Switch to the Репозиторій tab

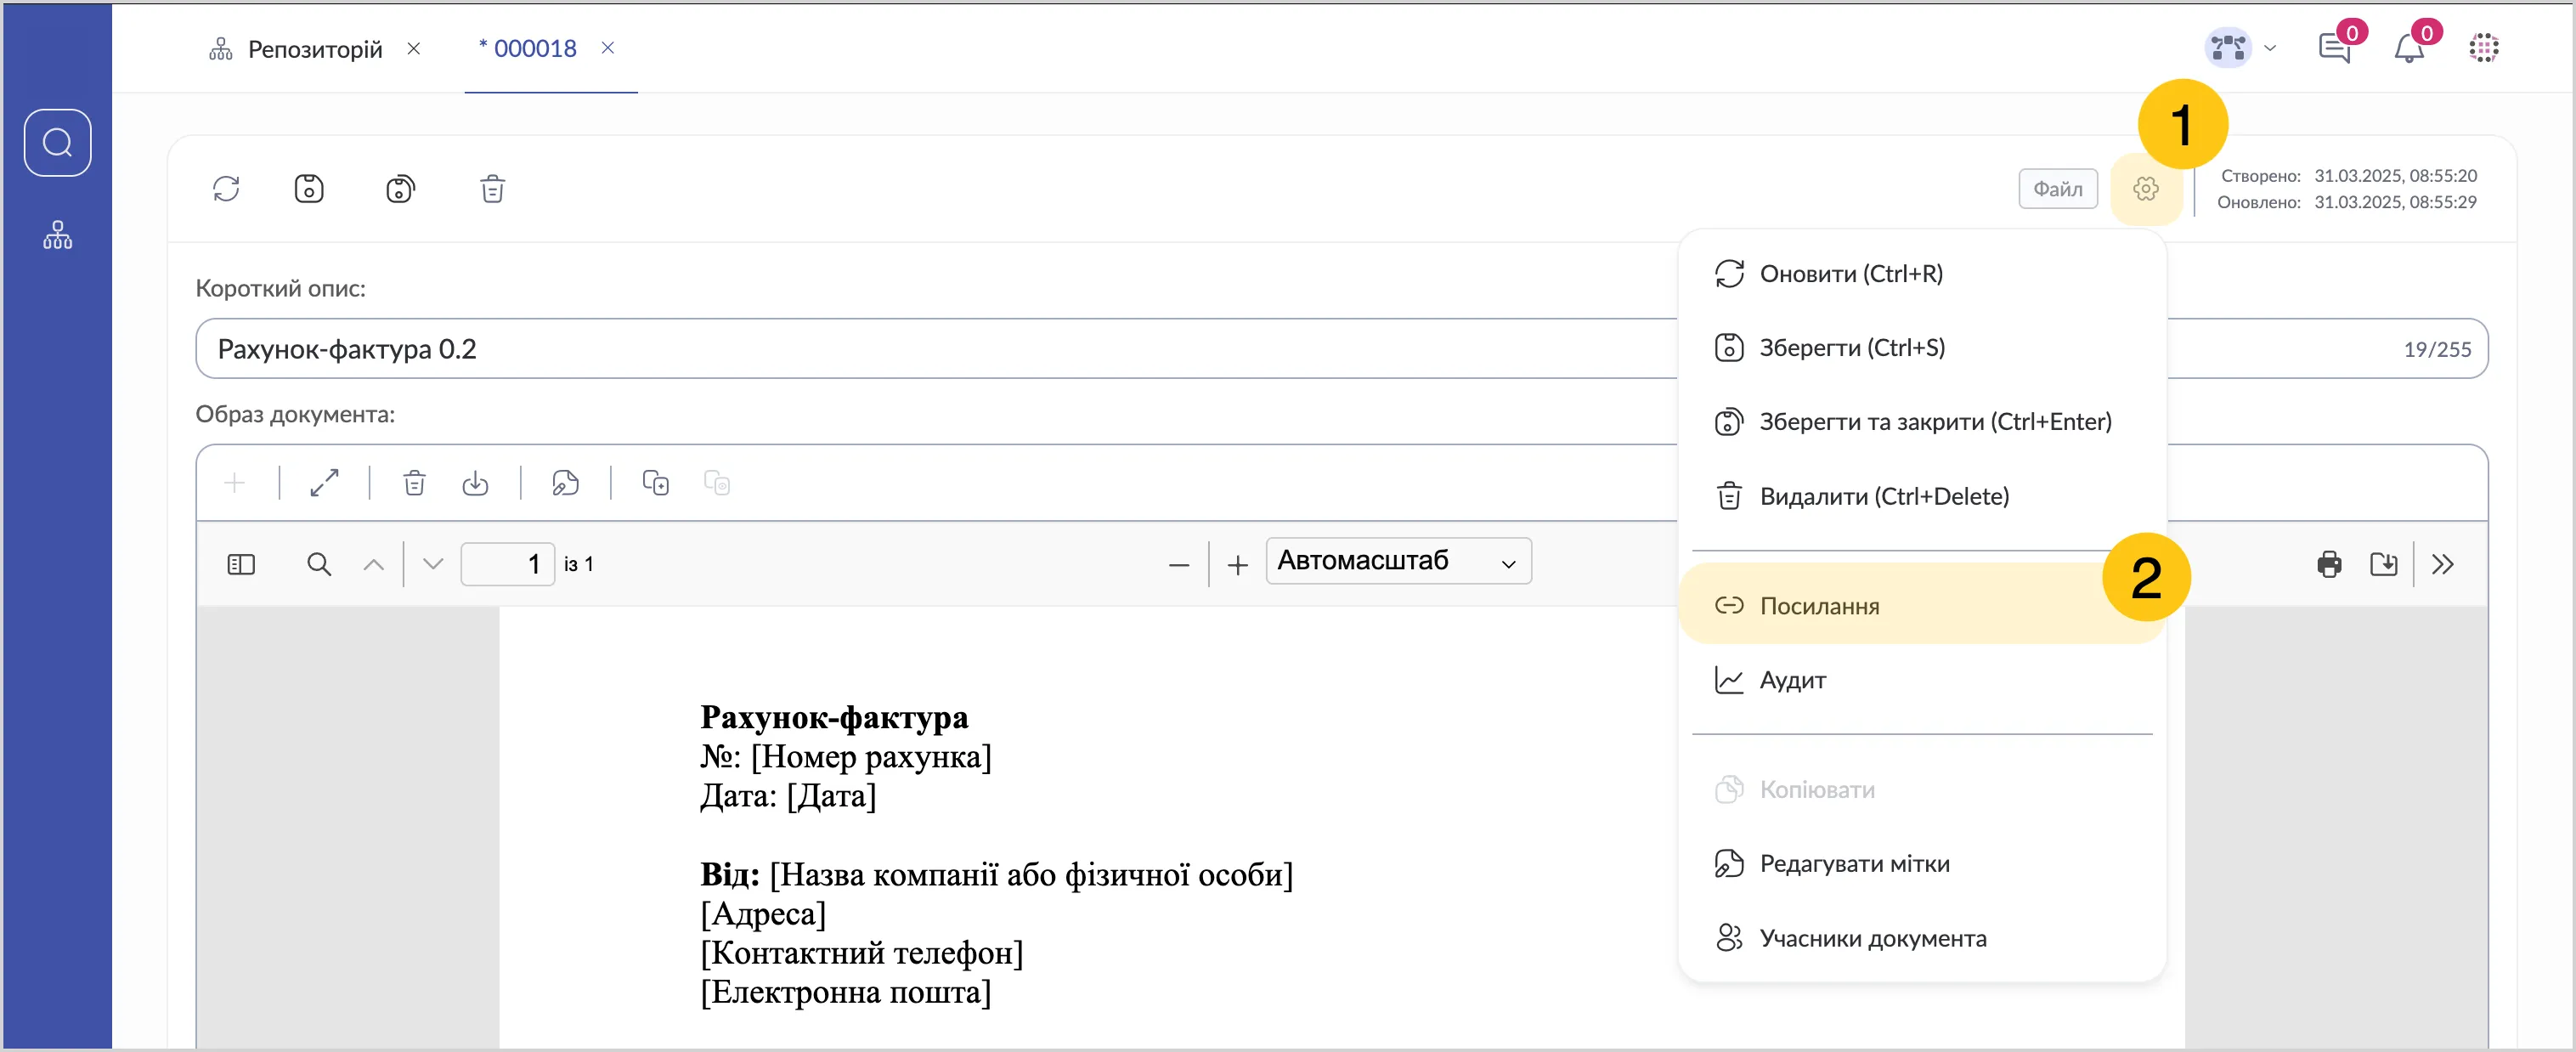click(314, 49)
